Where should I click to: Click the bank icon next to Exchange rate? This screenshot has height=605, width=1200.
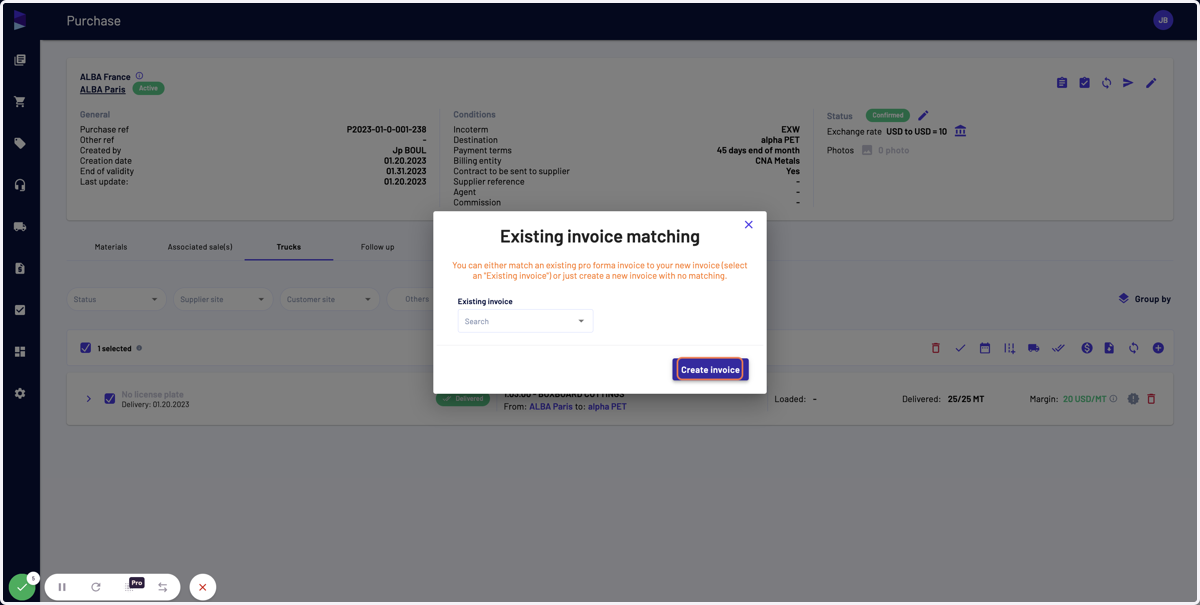tap(960, 131)
